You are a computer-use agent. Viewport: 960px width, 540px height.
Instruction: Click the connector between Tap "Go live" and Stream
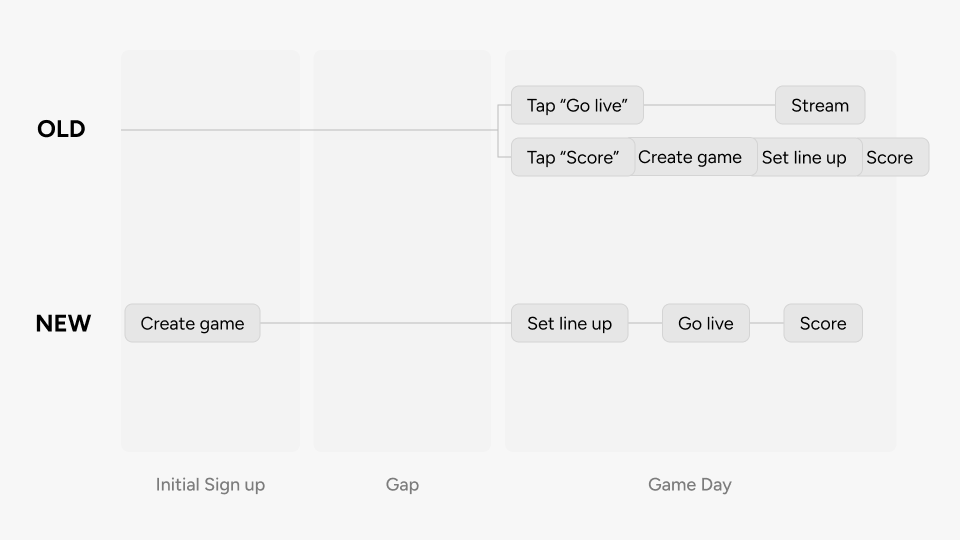click(709, 105)
